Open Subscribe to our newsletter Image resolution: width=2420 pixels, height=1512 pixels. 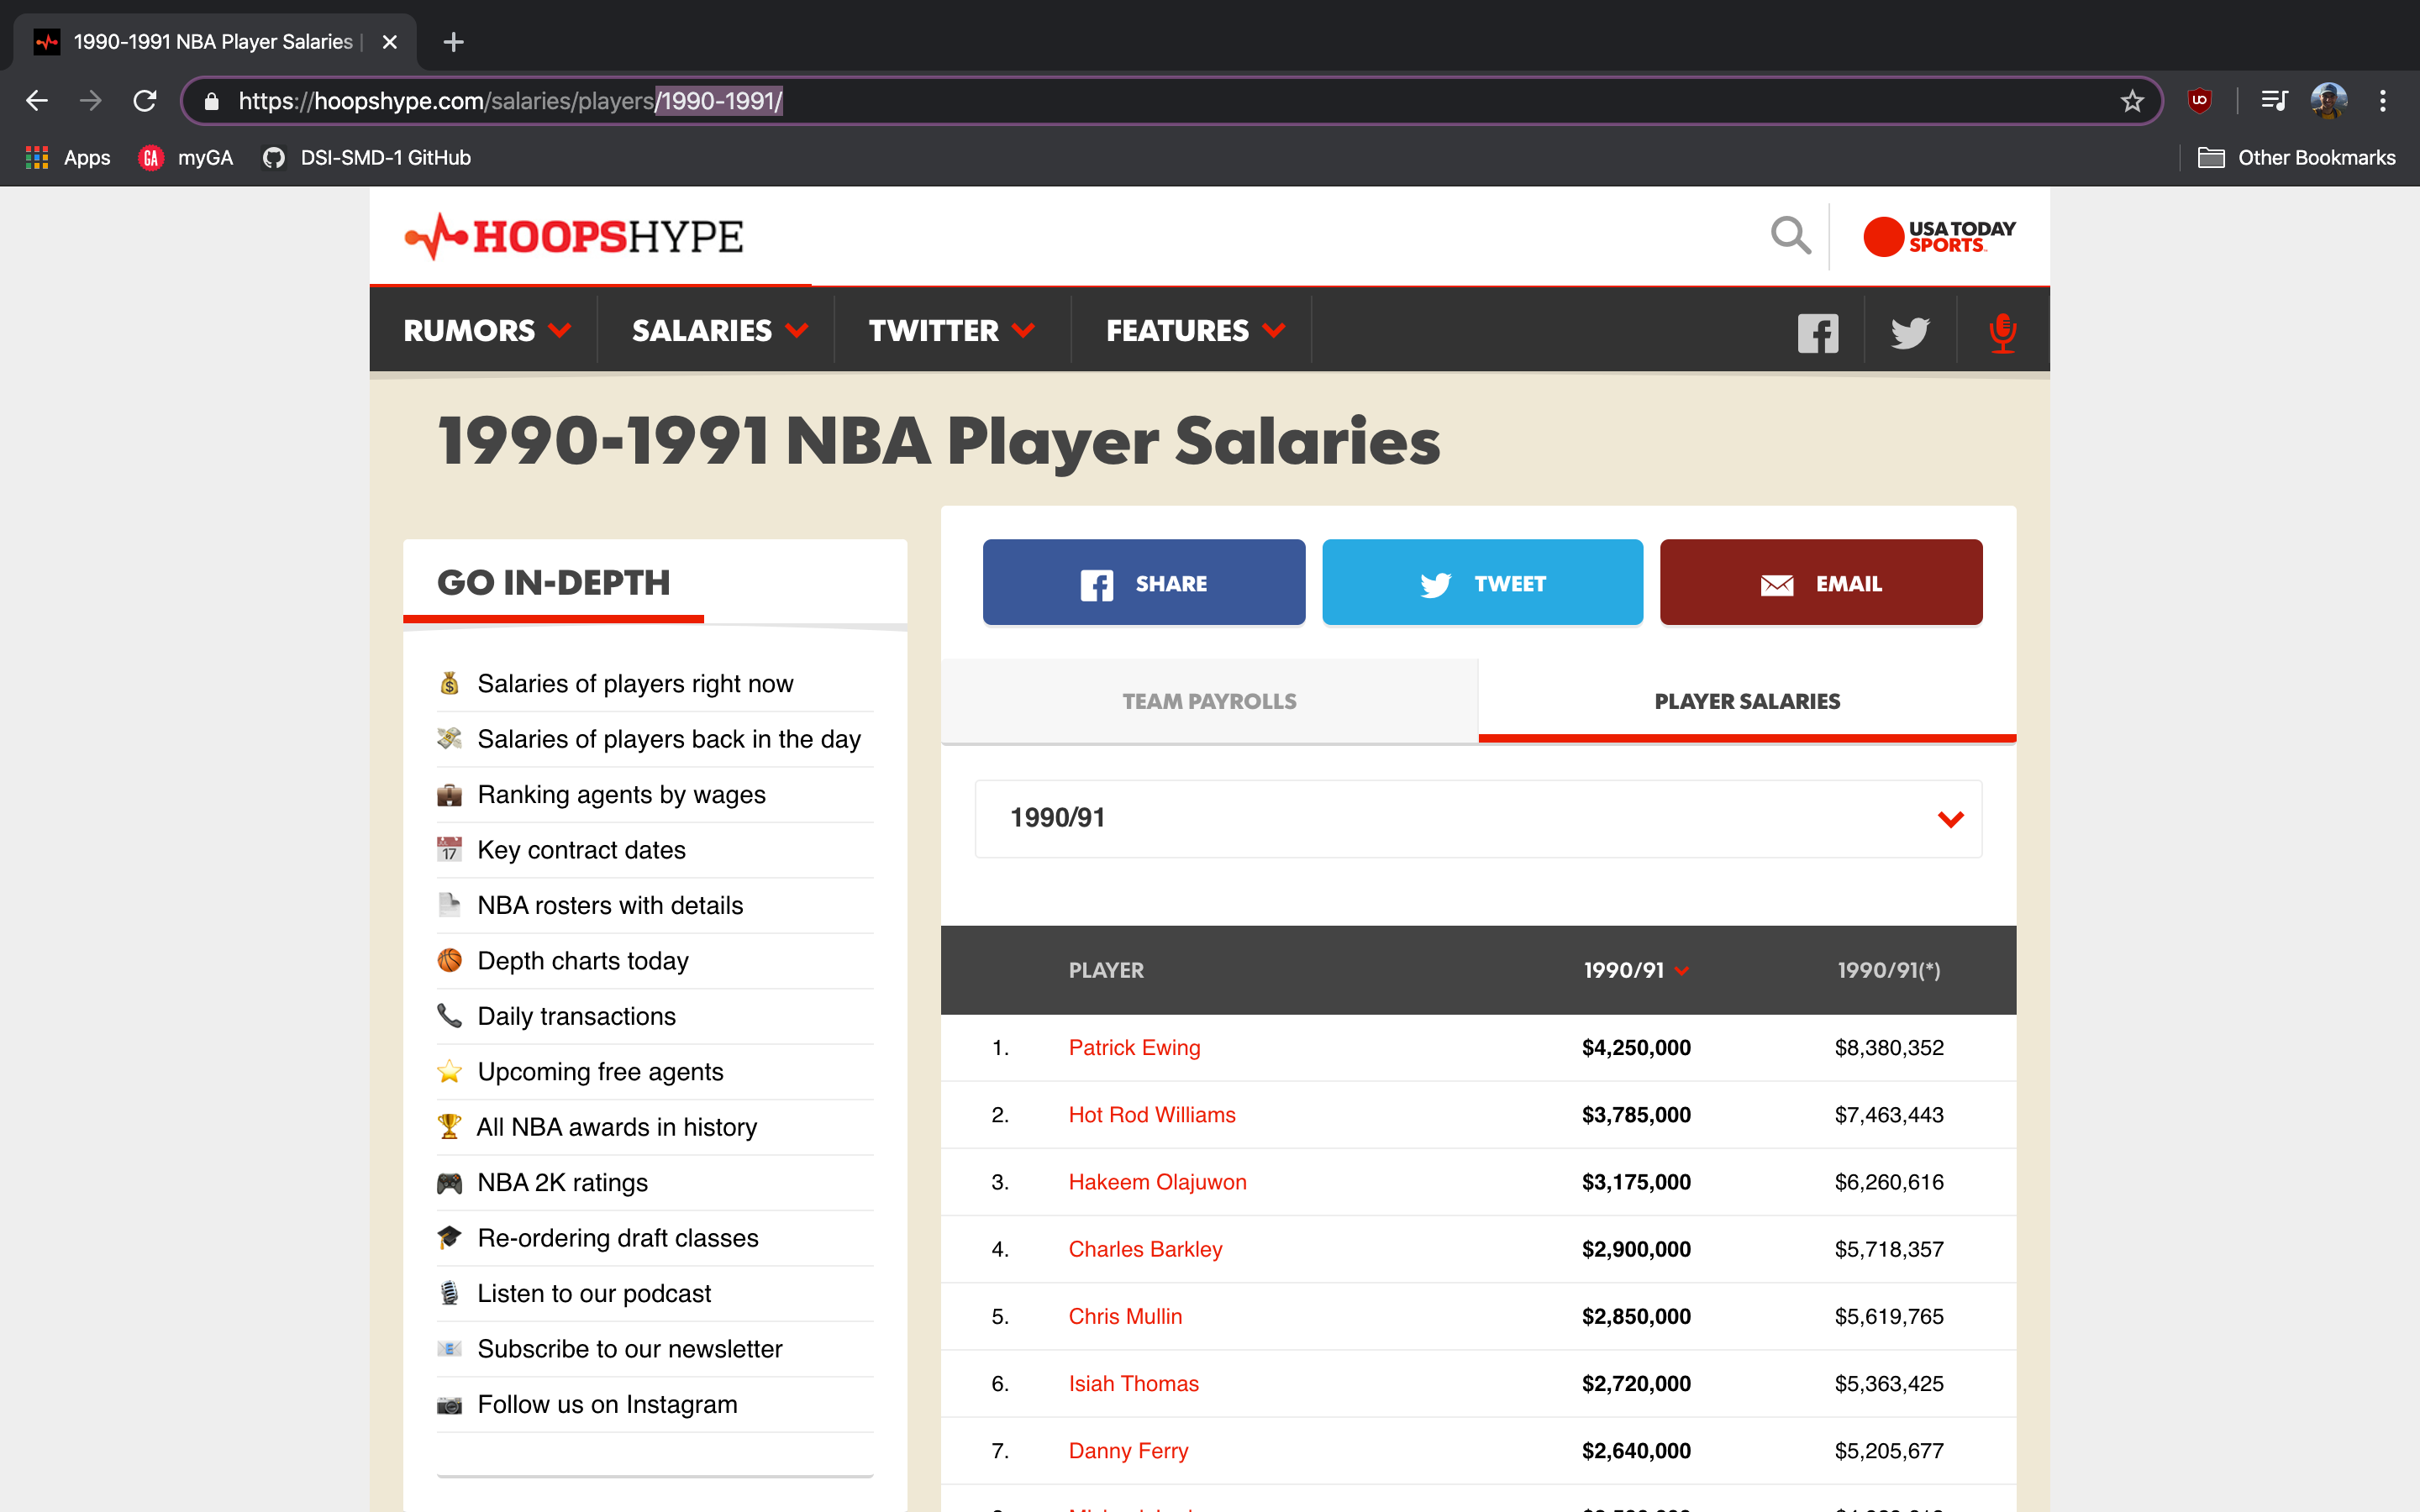pos(629,1350)
